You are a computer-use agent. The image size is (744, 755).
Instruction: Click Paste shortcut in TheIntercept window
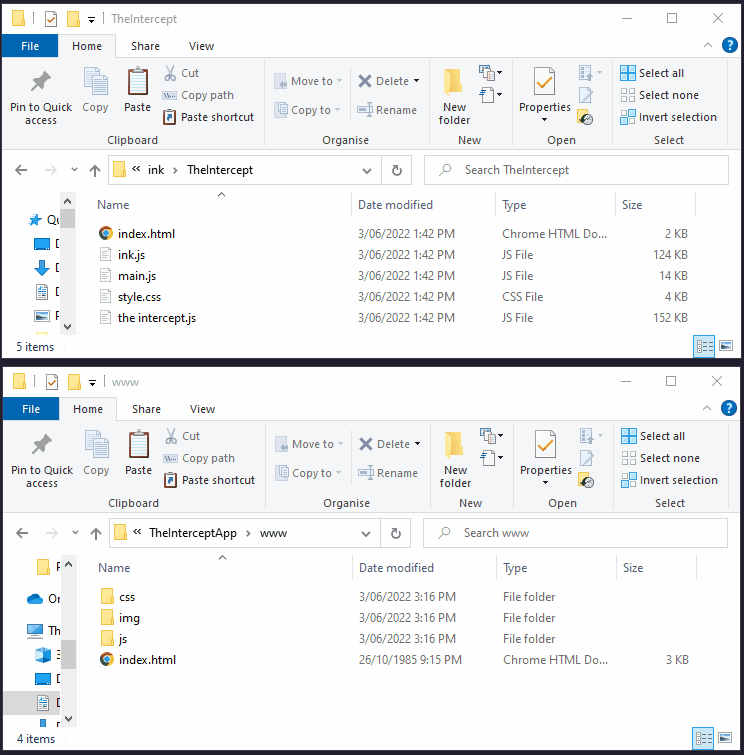coord(209,117)
